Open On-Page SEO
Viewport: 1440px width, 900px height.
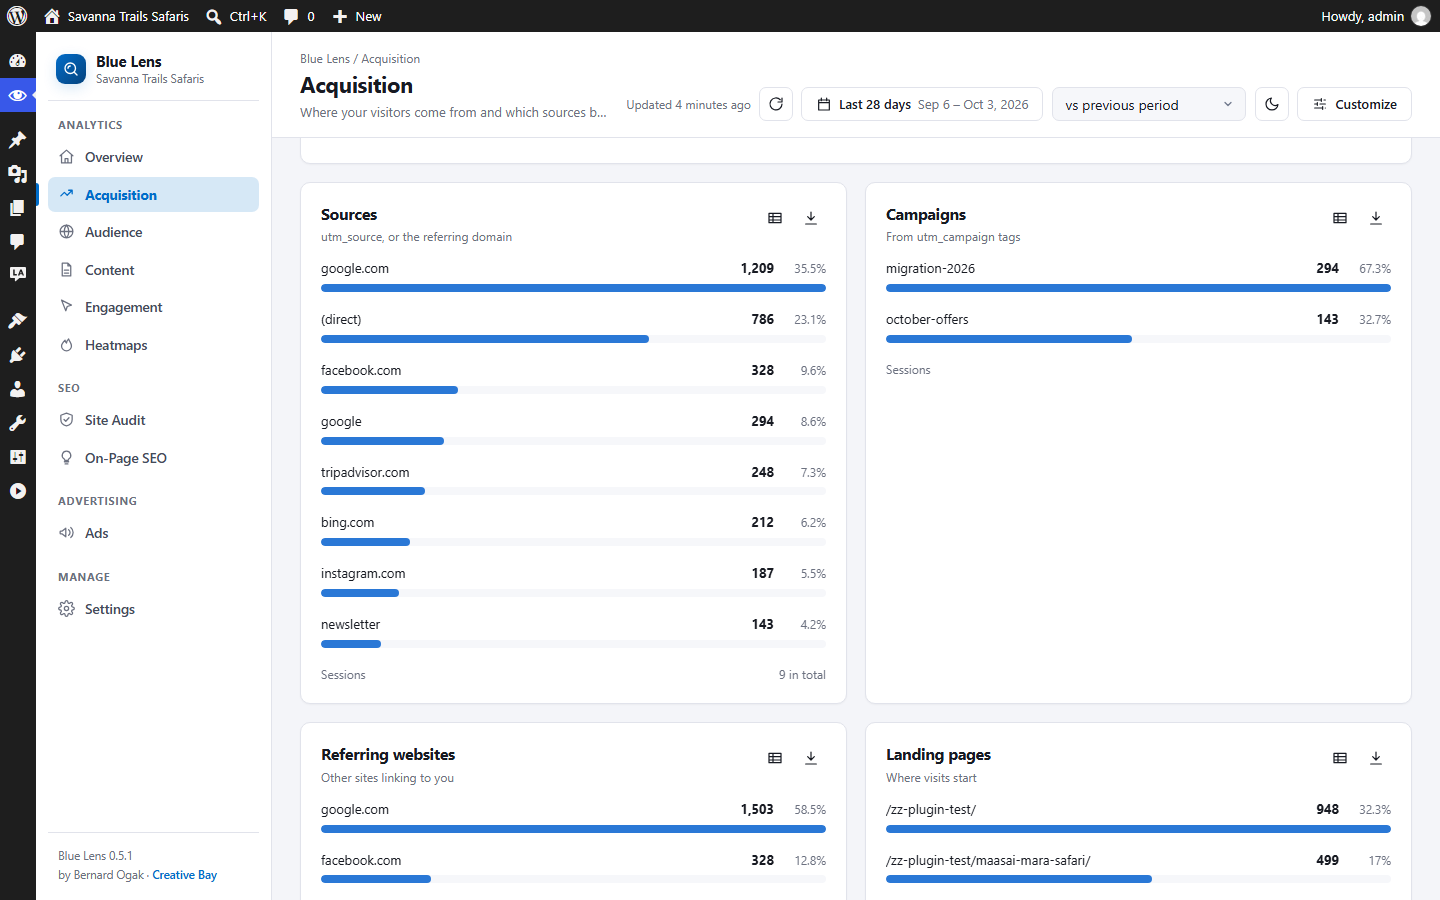[x=153, y=458]
